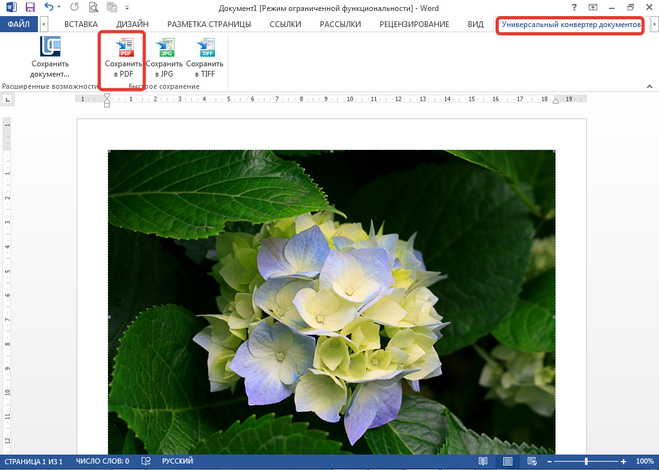Open the proofing errors icon in status bar
This screenshot has width=659, height=470.
coord(146,462)
